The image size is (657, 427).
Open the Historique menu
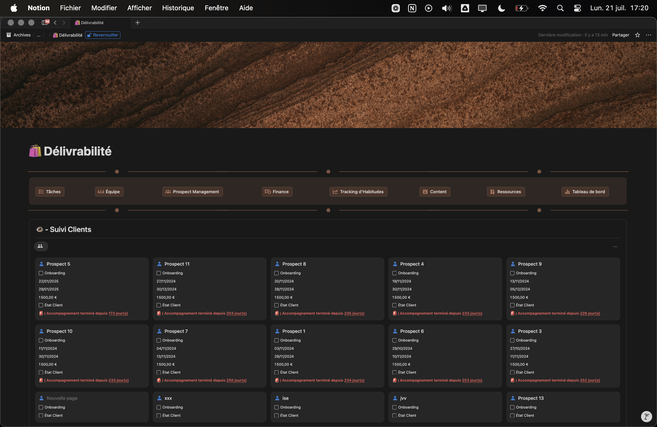tap(178, 8)
